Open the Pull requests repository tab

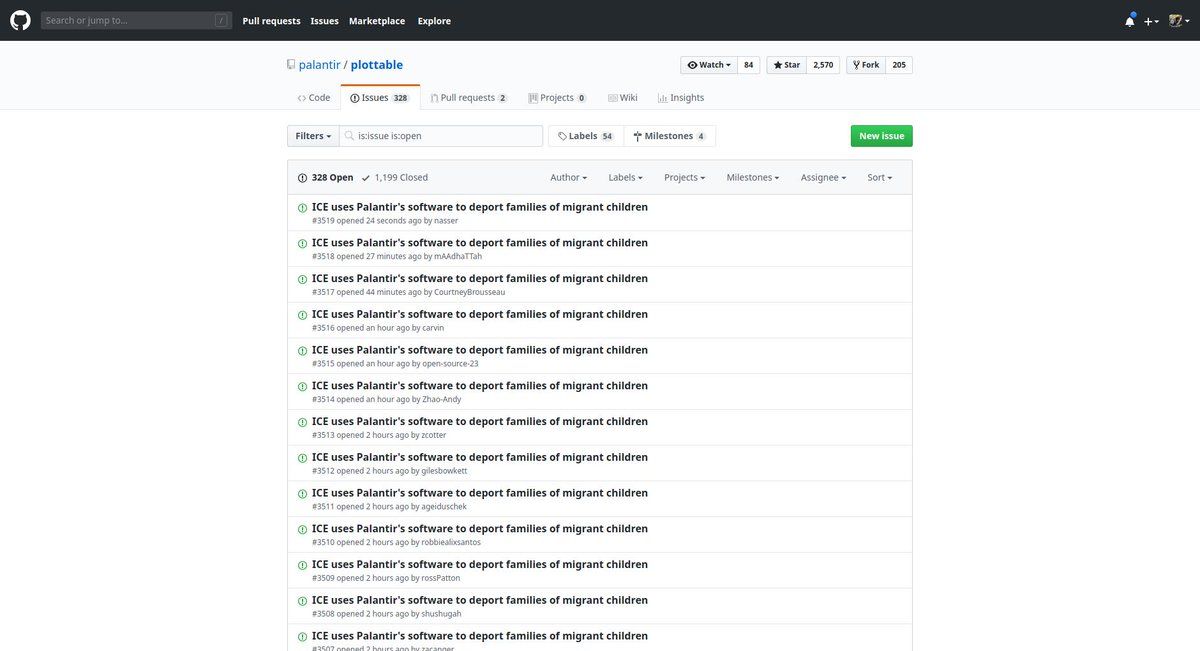tap(467, 98)
